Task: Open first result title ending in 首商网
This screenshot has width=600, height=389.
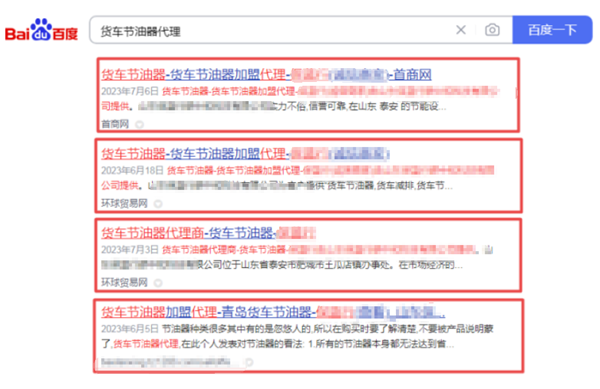Action: [x=266, y=75]
